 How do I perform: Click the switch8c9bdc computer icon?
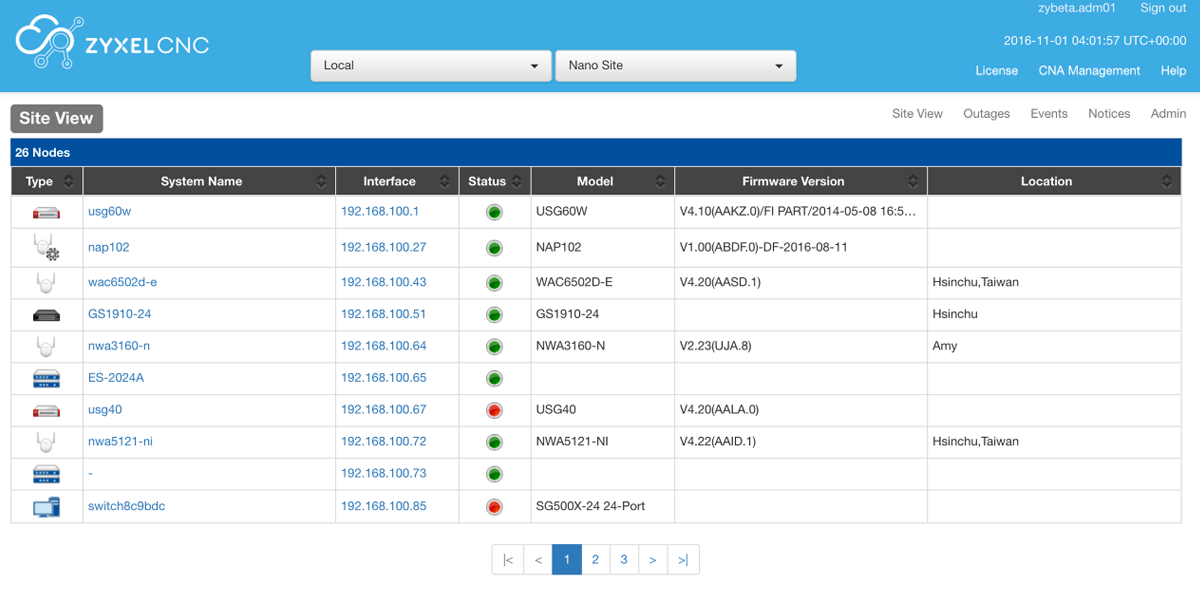click(x=46, y=506)
